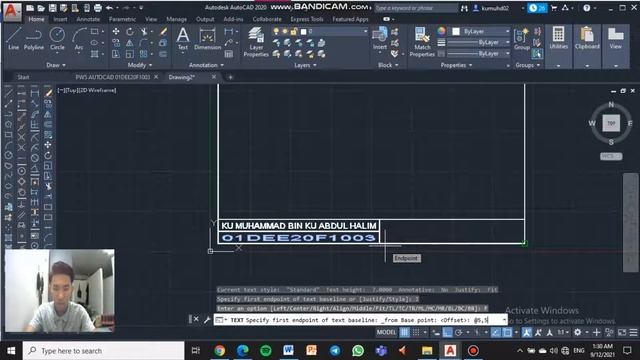Expand the Modify panel
The height and width of the screenshot is (360, 640).
tap(140, 65)
